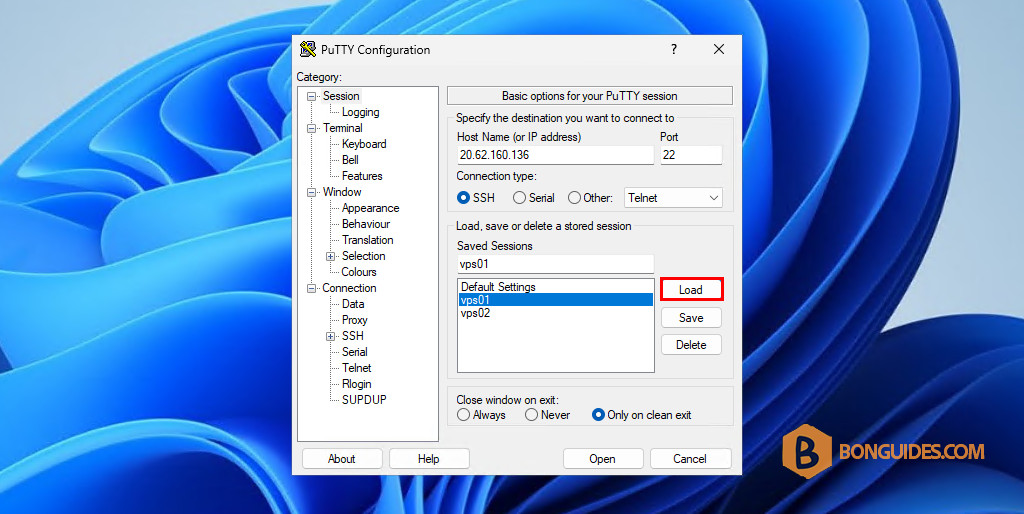Open the Window category
Image resolution: width=1024 pixels, height=514 pixels.
click(342, 192)
